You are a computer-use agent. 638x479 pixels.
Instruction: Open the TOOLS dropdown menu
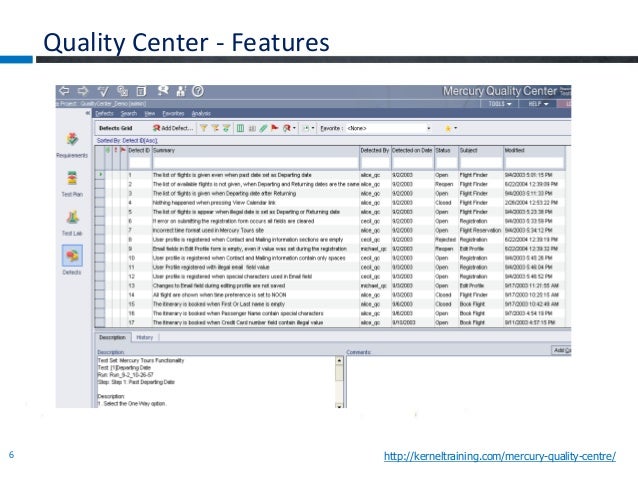point(500,104)
